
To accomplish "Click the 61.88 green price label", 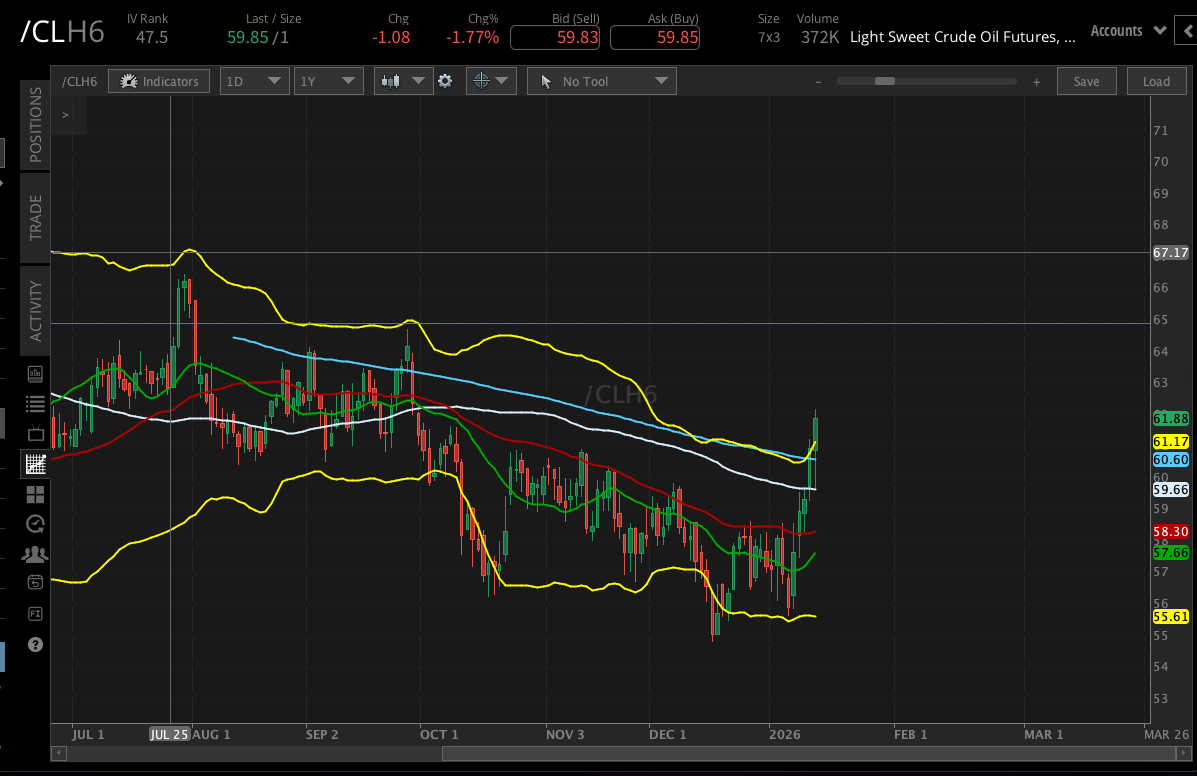I will (x=1170, y=418).
